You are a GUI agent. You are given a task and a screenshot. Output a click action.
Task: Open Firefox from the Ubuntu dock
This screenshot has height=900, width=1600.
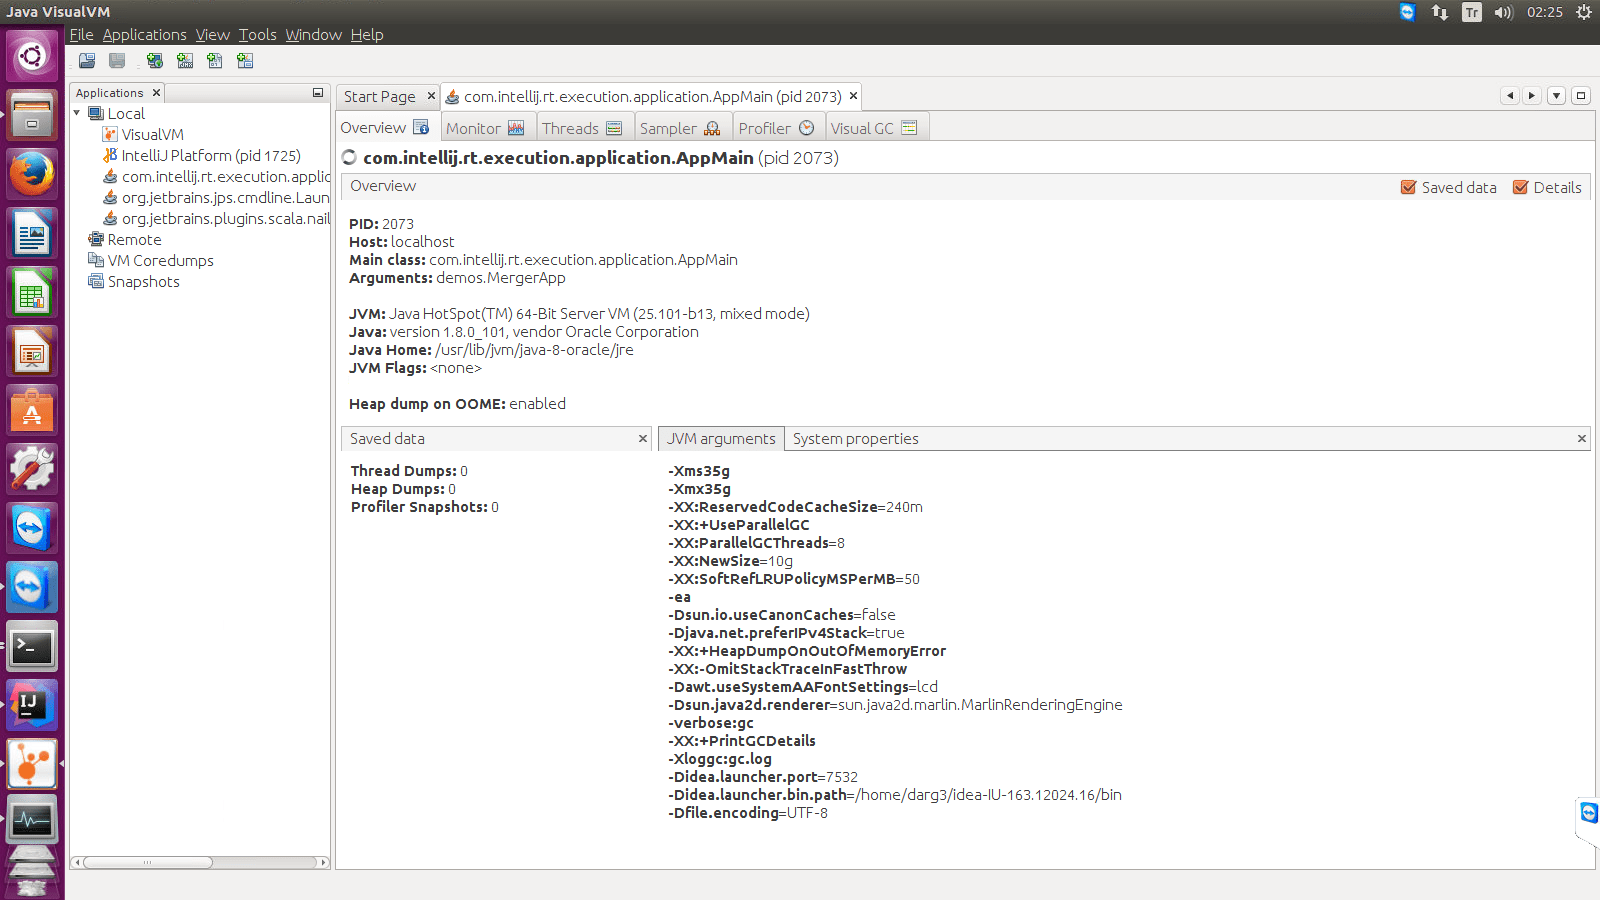[32, 174]
